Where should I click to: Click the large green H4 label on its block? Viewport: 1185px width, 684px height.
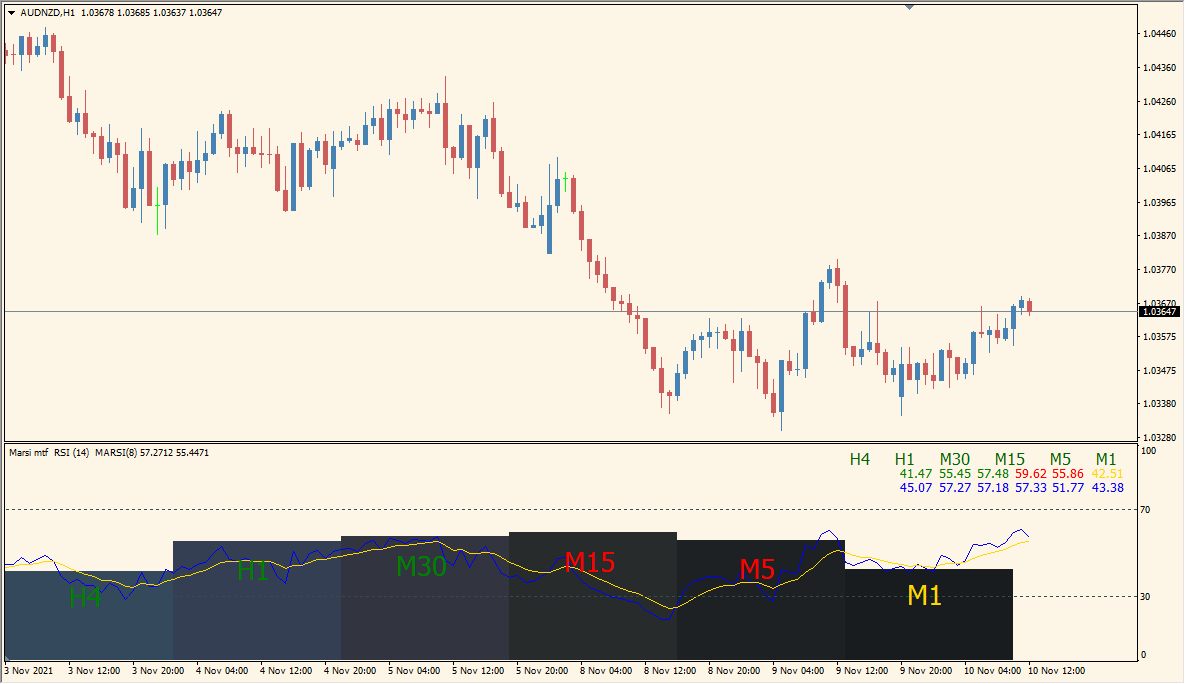click(85, 598)
